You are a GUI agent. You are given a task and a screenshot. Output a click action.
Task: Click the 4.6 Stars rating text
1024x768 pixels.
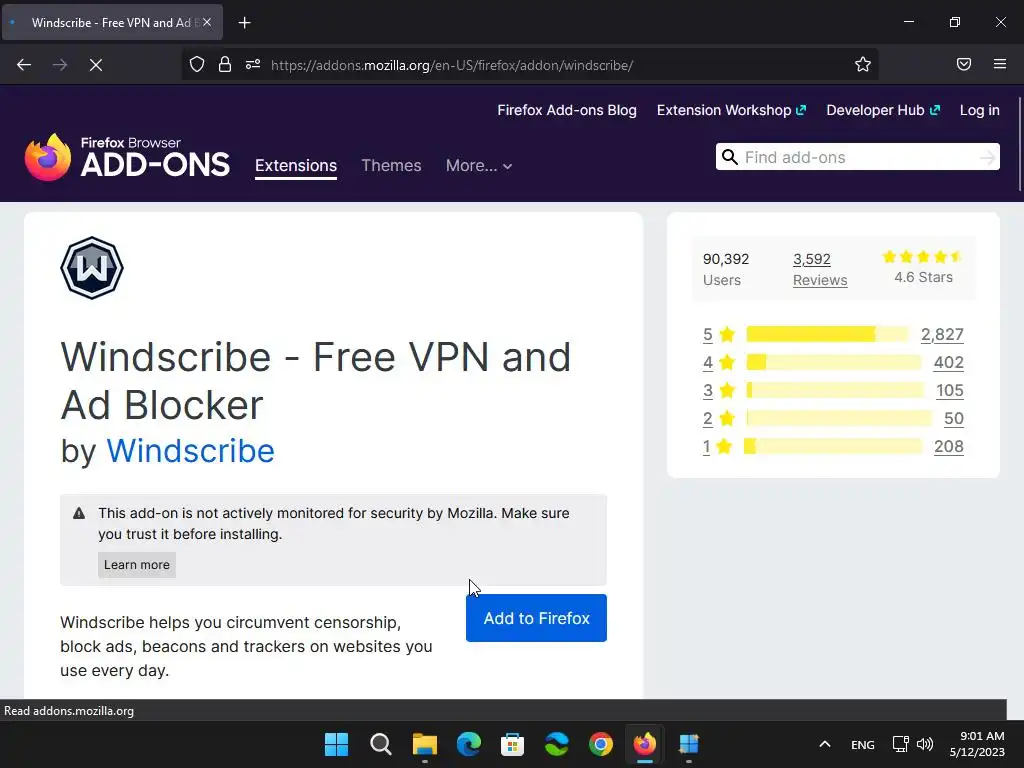tap(923, 278)
